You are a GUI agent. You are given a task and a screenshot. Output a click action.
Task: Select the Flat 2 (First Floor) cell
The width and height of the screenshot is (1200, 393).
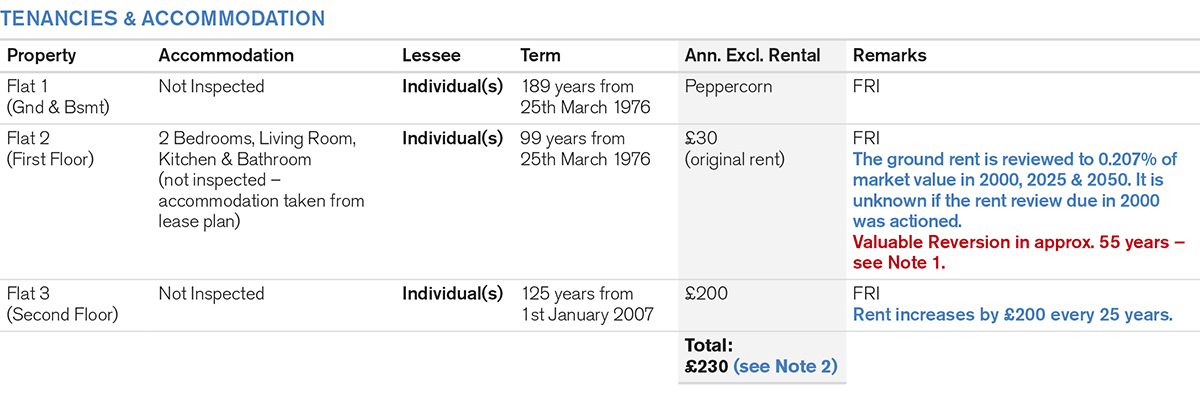pos(51,148)
